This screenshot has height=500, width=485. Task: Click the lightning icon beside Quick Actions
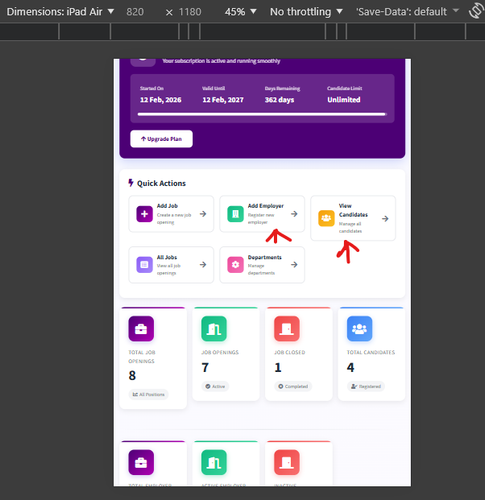point(131,183)
